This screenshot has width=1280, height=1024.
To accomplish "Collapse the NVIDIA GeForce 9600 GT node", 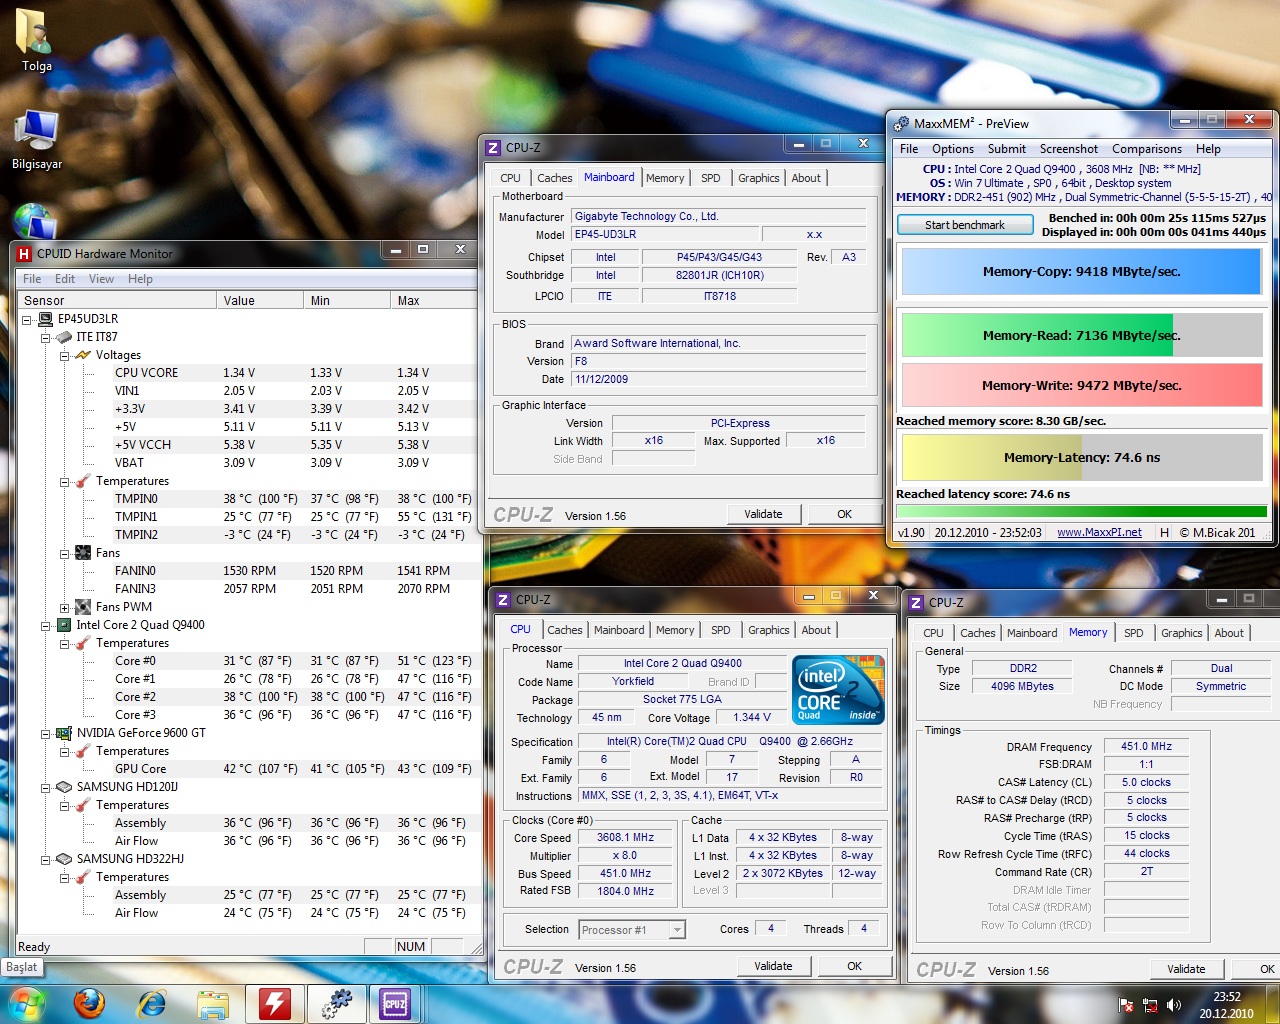I will [46, 734].
